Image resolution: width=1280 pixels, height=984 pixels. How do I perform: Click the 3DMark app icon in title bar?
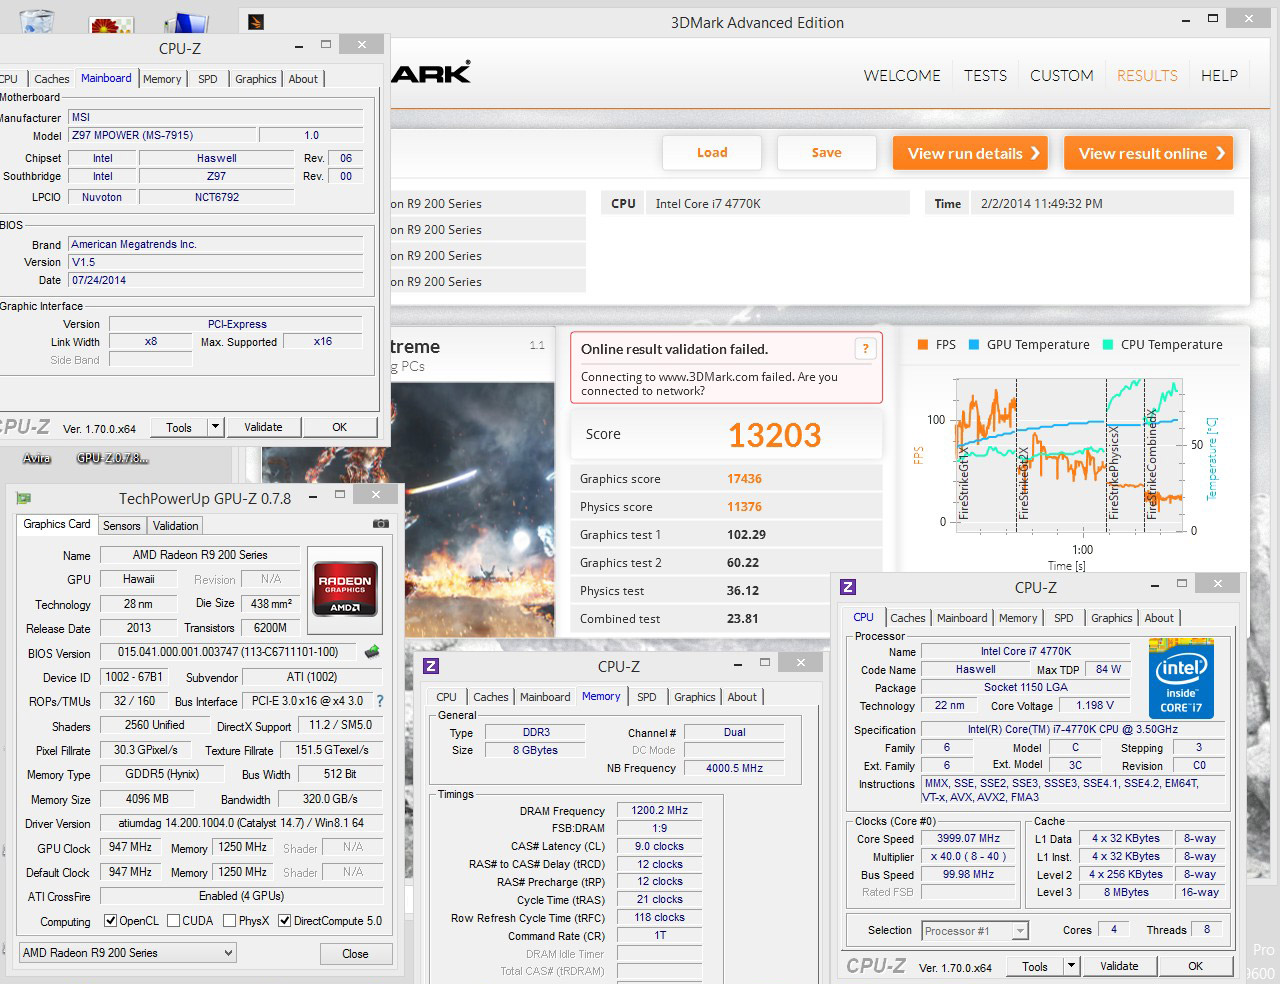point(256,21)
